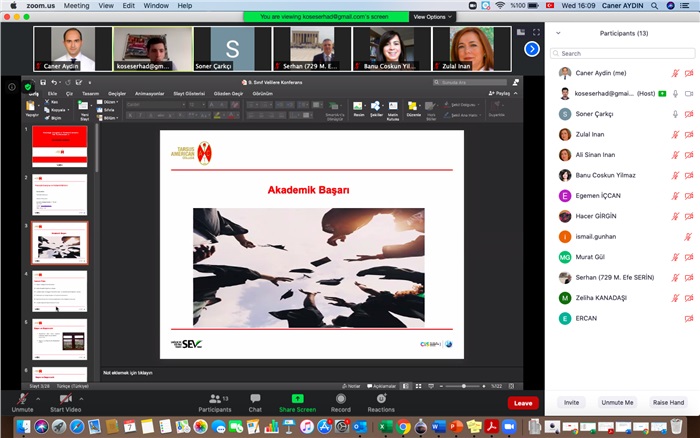Select Zulal Inan video thumbnail
Screen dimensions: 700x438
click(472, 49)
